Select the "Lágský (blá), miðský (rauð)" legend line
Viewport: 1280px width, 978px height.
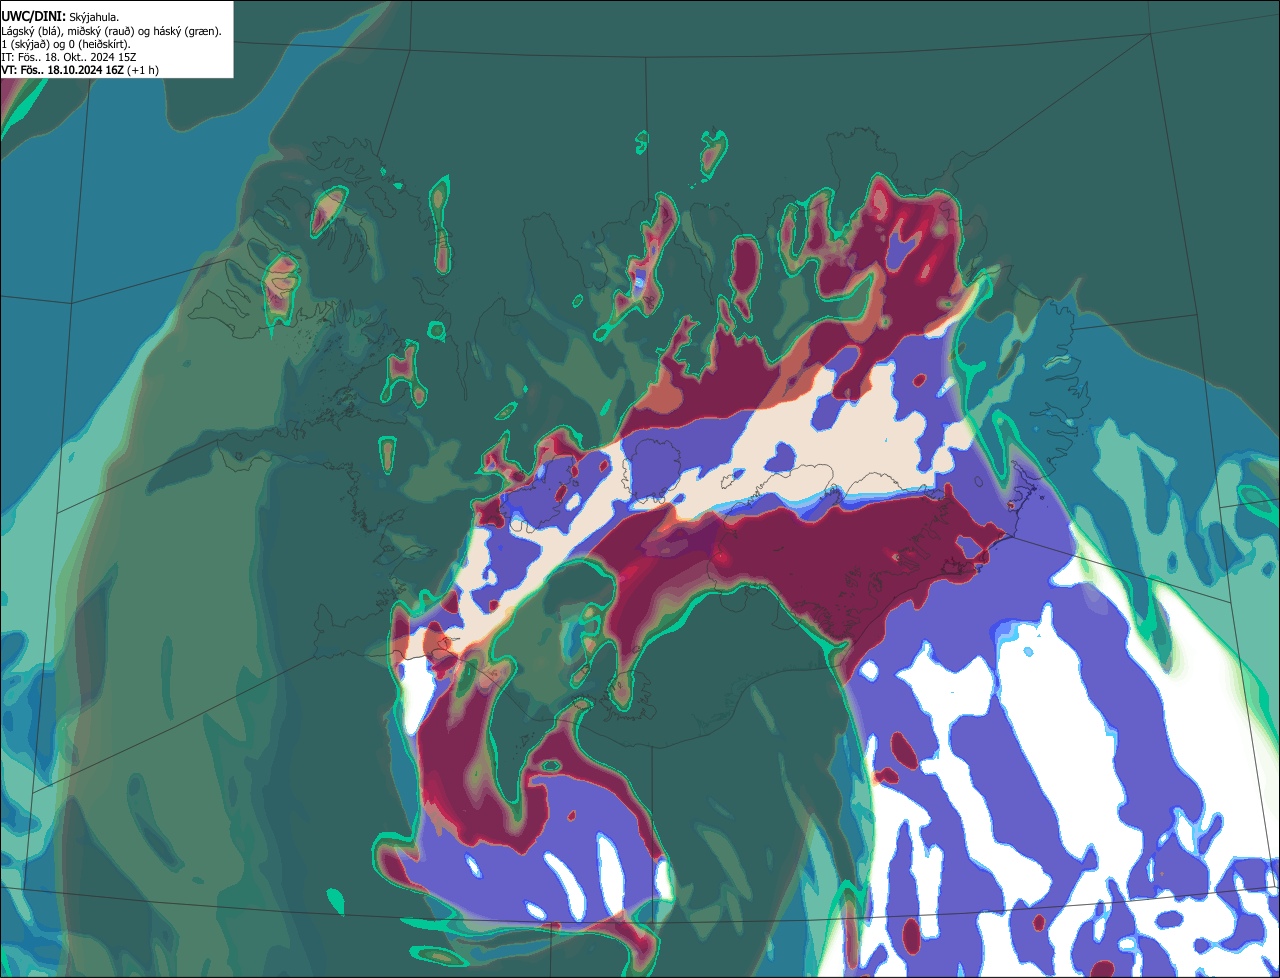point(112,31)
